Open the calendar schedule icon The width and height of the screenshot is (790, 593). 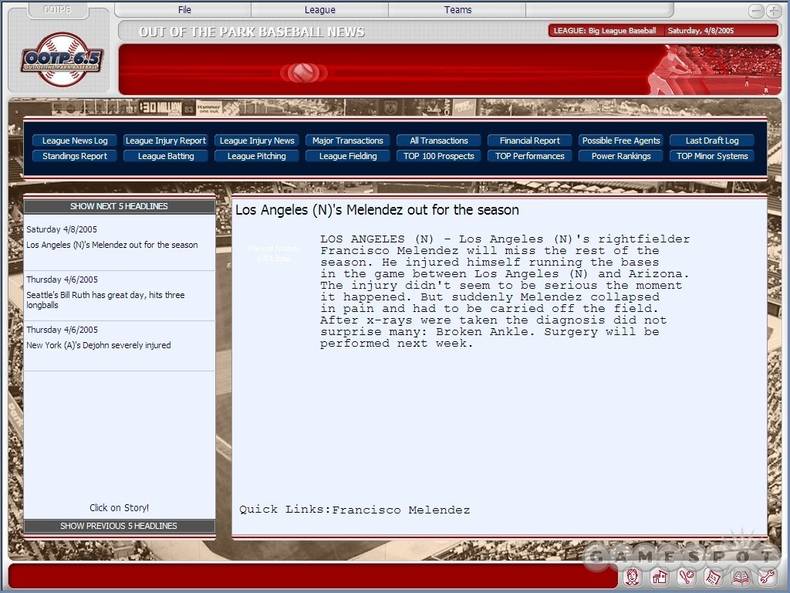click(713, 577)
